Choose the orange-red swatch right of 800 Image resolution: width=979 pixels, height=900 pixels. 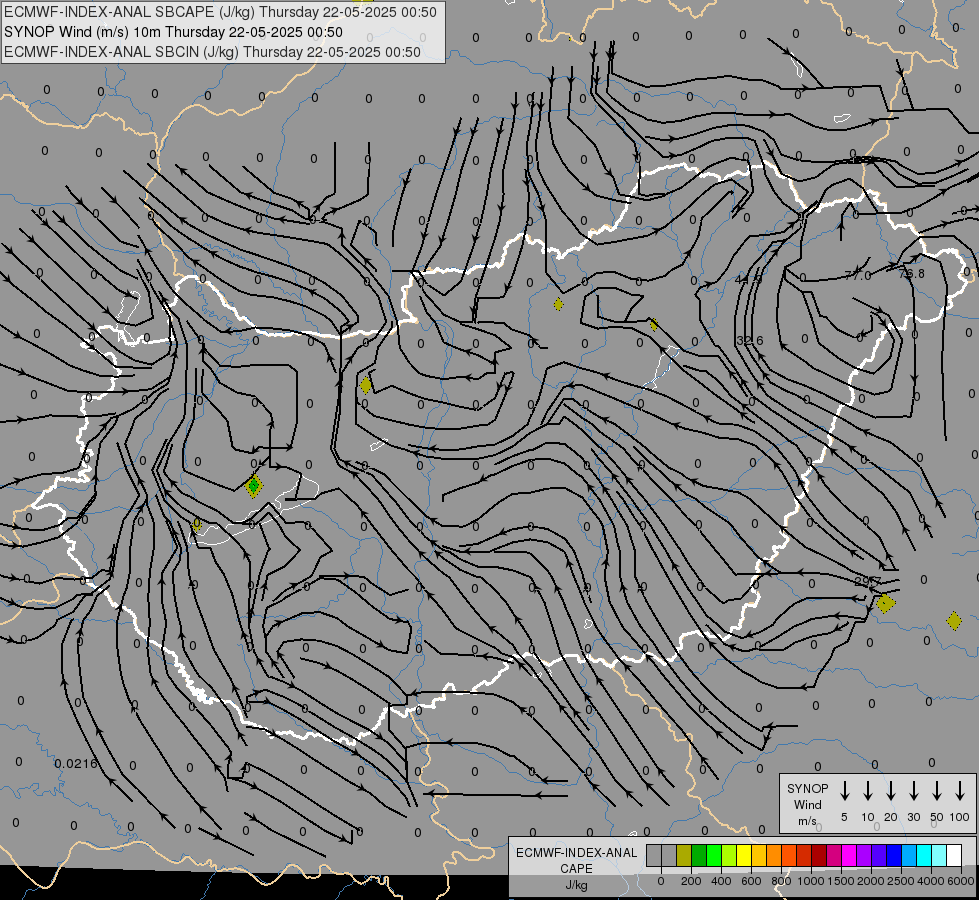click(790, 856)
